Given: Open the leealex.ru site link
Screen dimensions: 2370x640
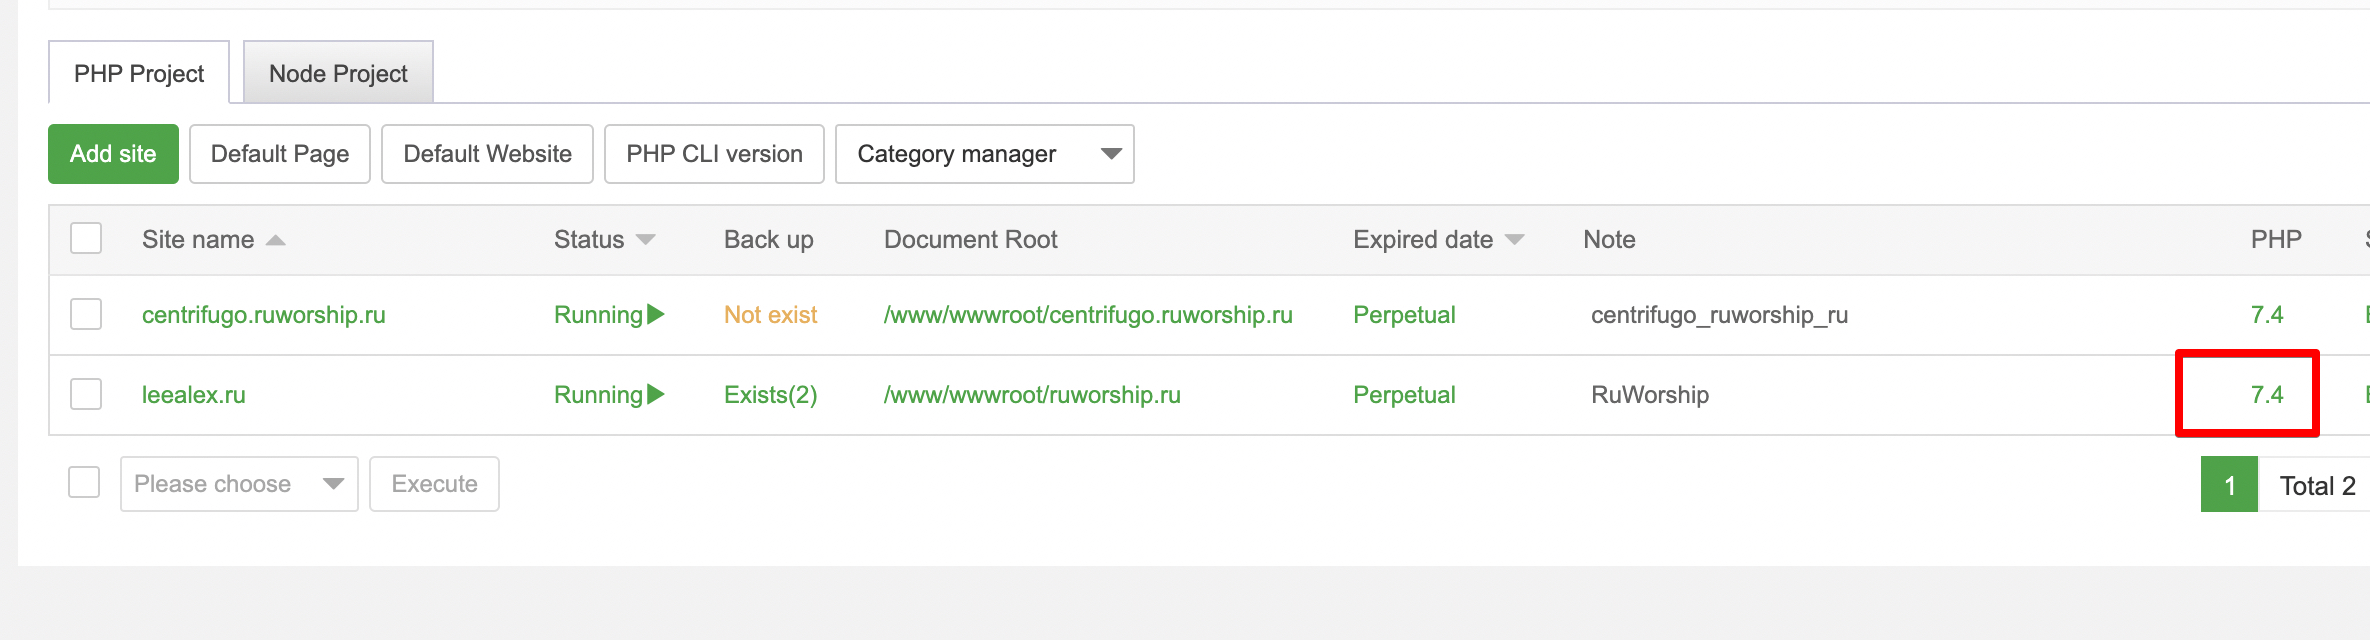Looking at the screenshot, I should 194,395.
